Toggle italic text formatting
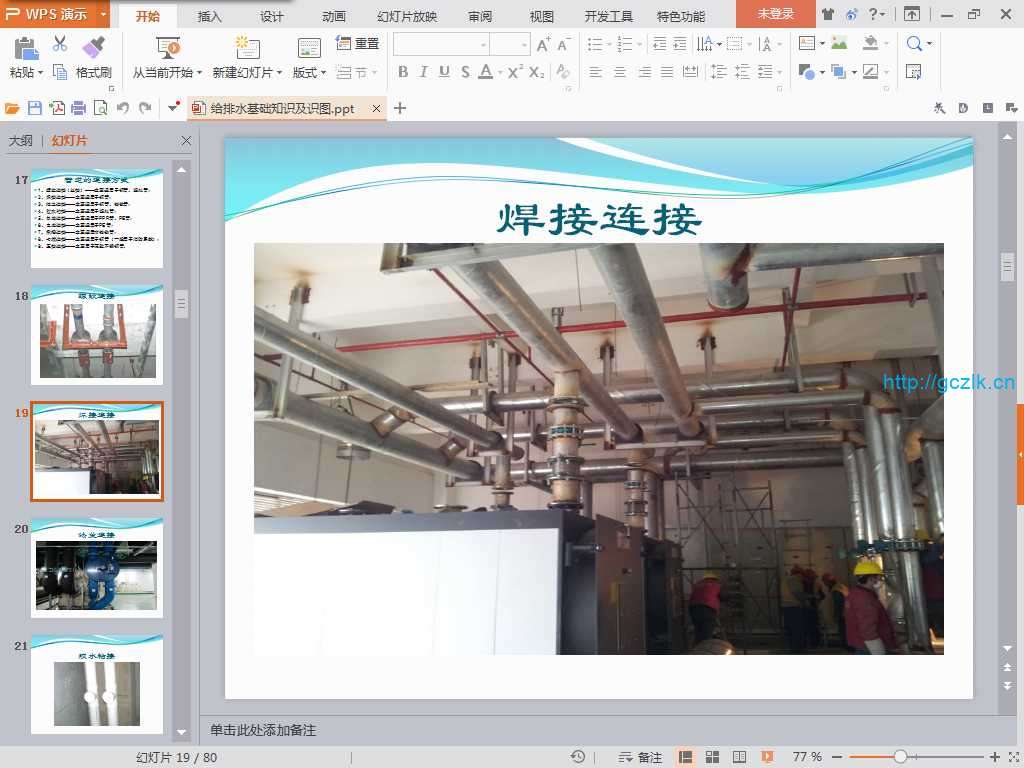 423,72
